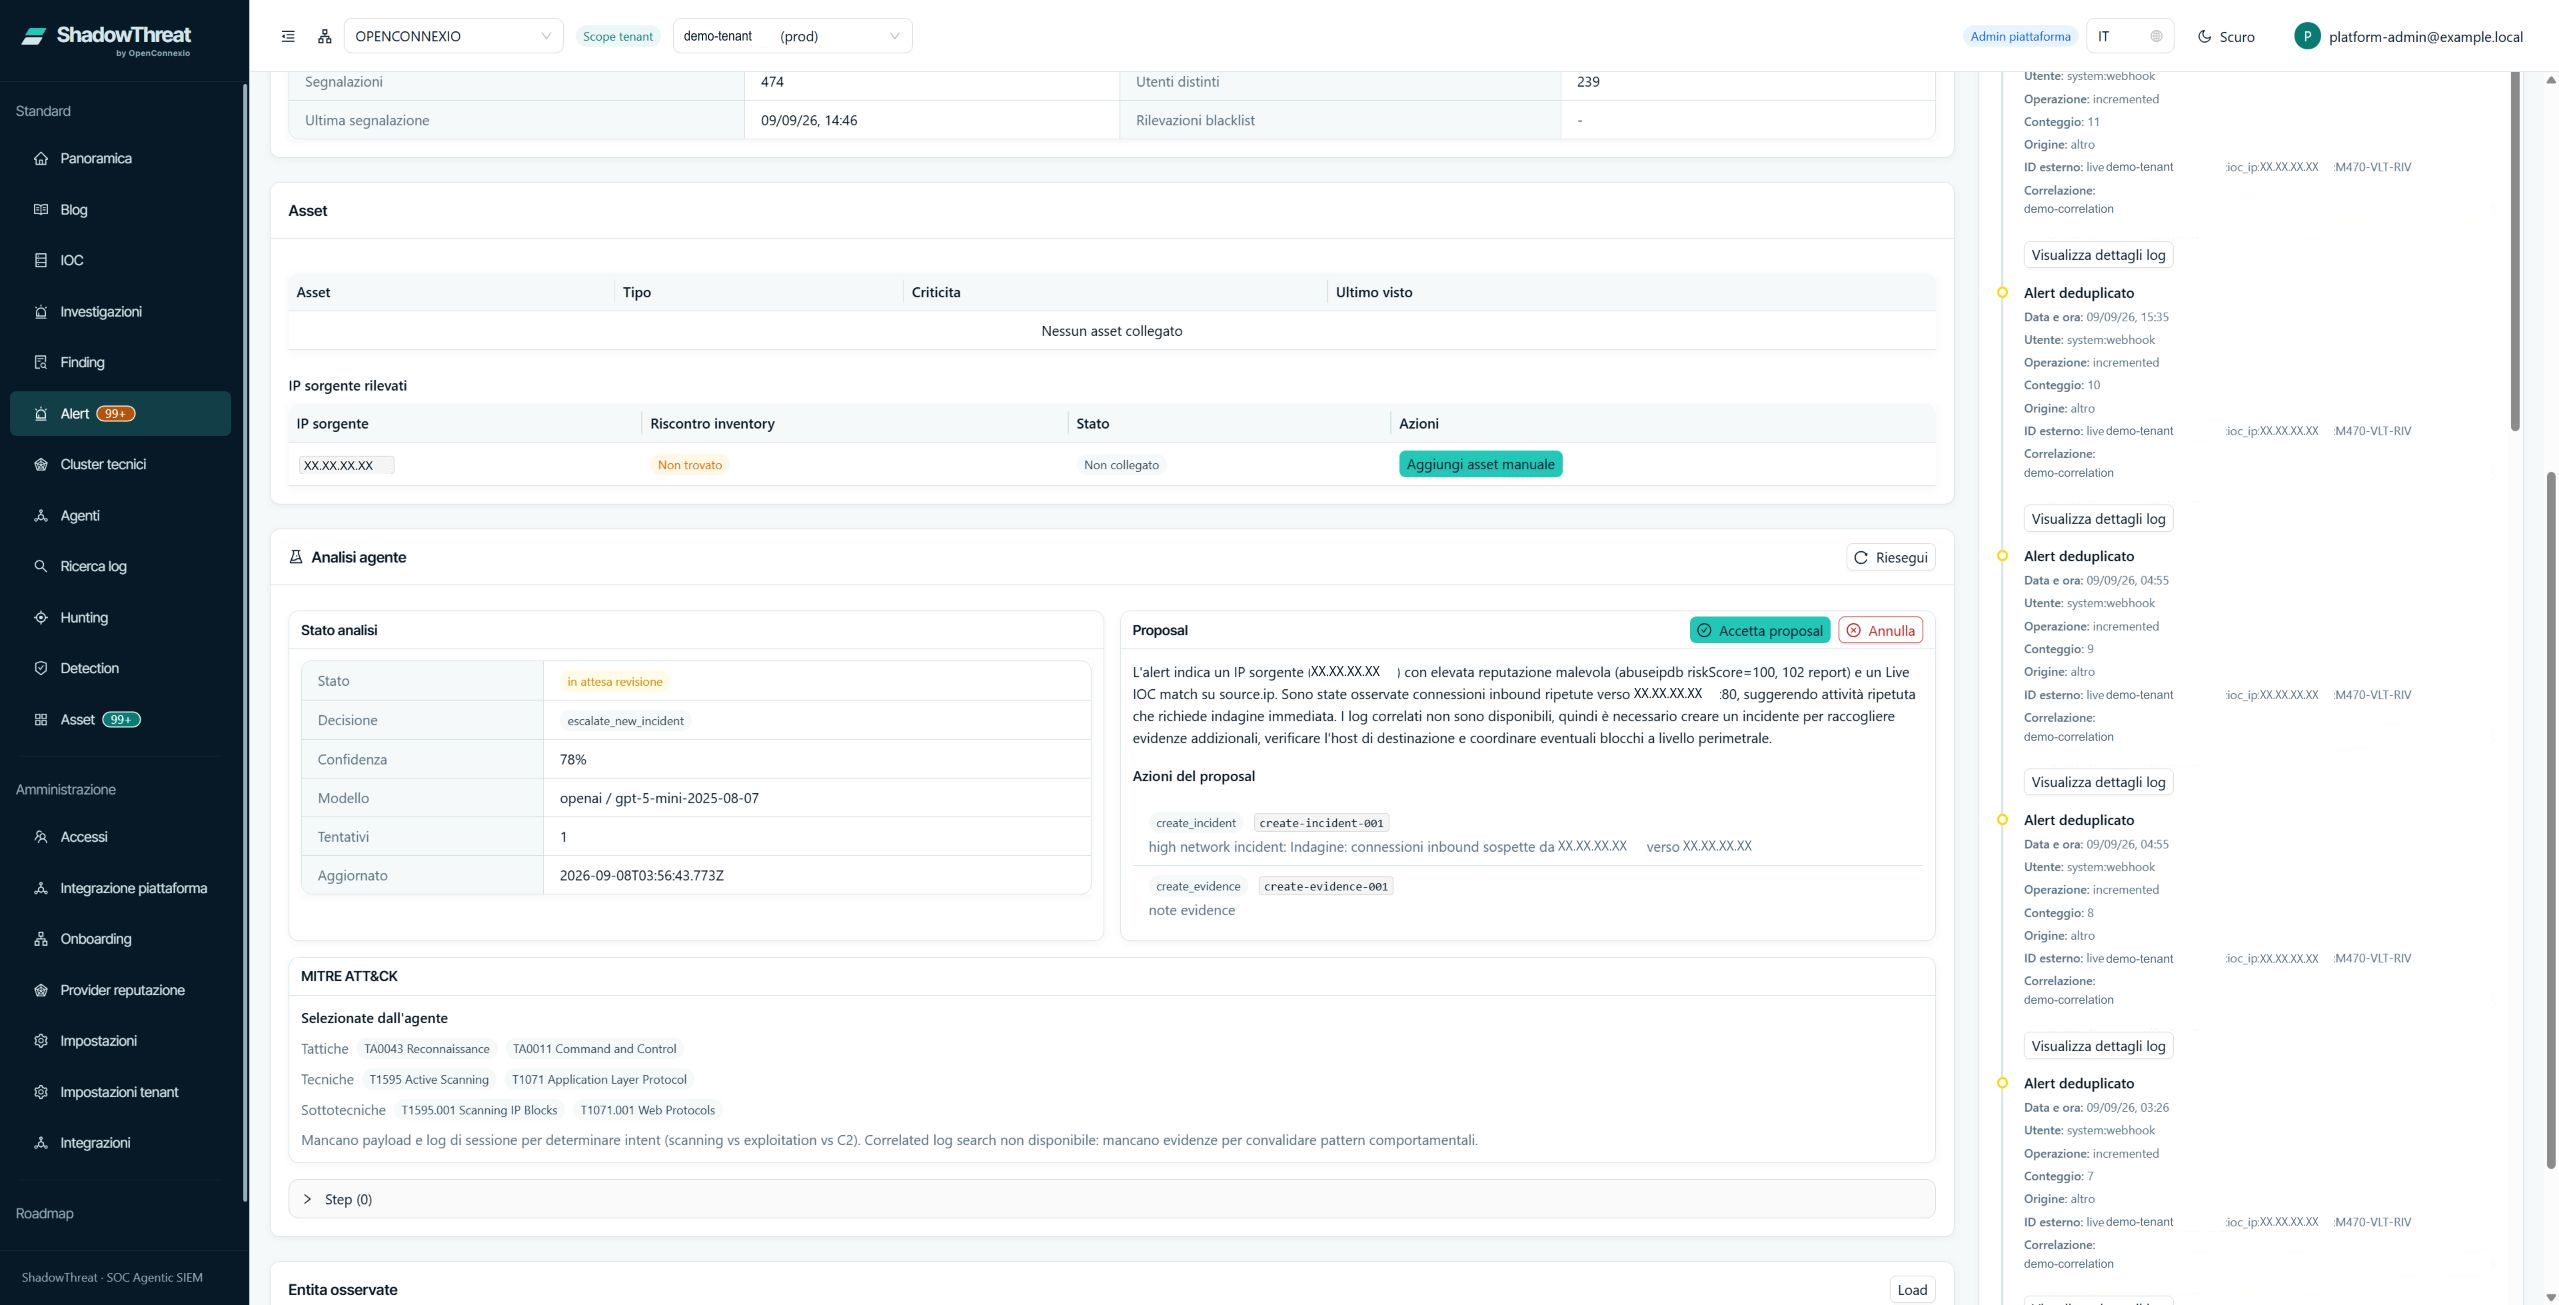Click the organization hierarchy icon in header

(x=325, y=36)
